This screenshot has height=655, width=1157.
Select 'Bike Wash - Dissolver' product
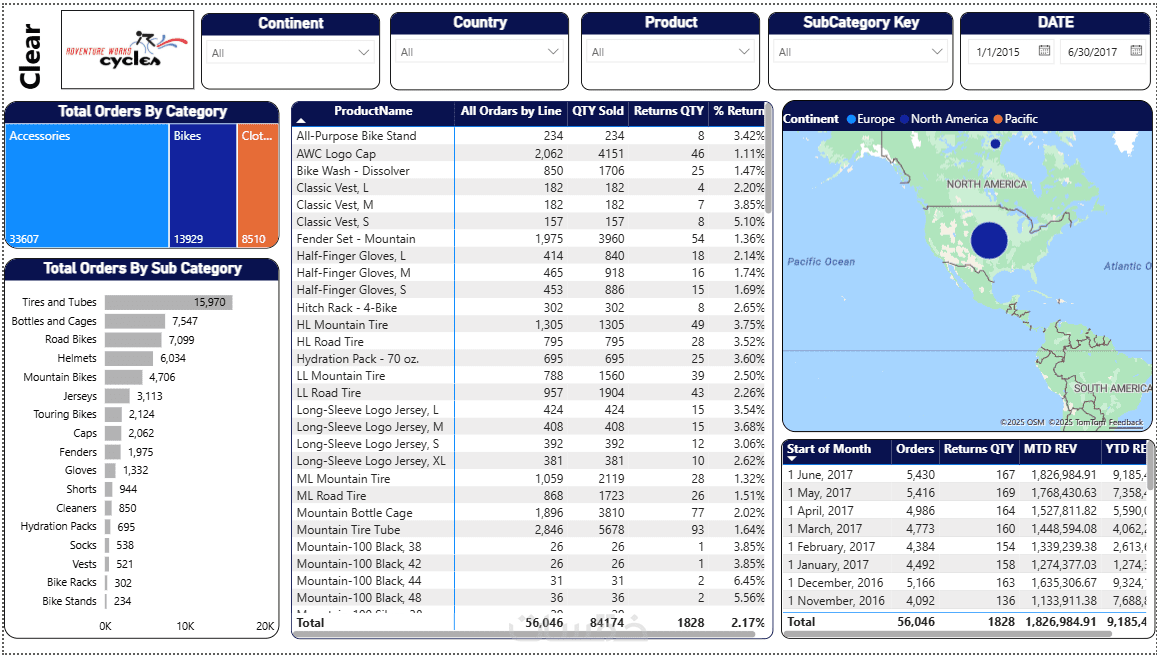point(529,170)
